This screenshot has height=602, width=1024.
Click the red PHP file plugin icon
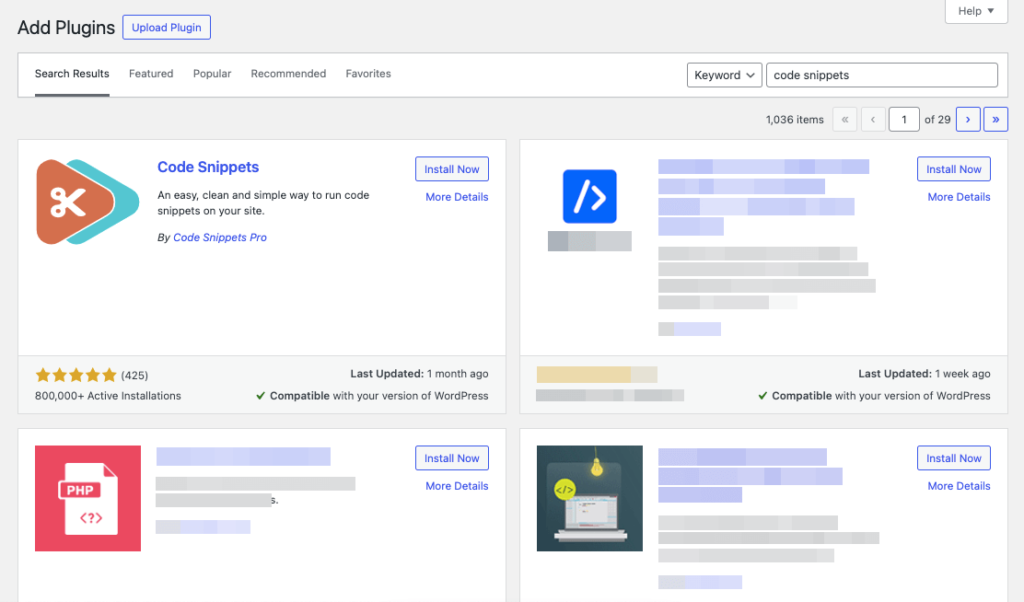pyautogui.click(x=87, y=498)
